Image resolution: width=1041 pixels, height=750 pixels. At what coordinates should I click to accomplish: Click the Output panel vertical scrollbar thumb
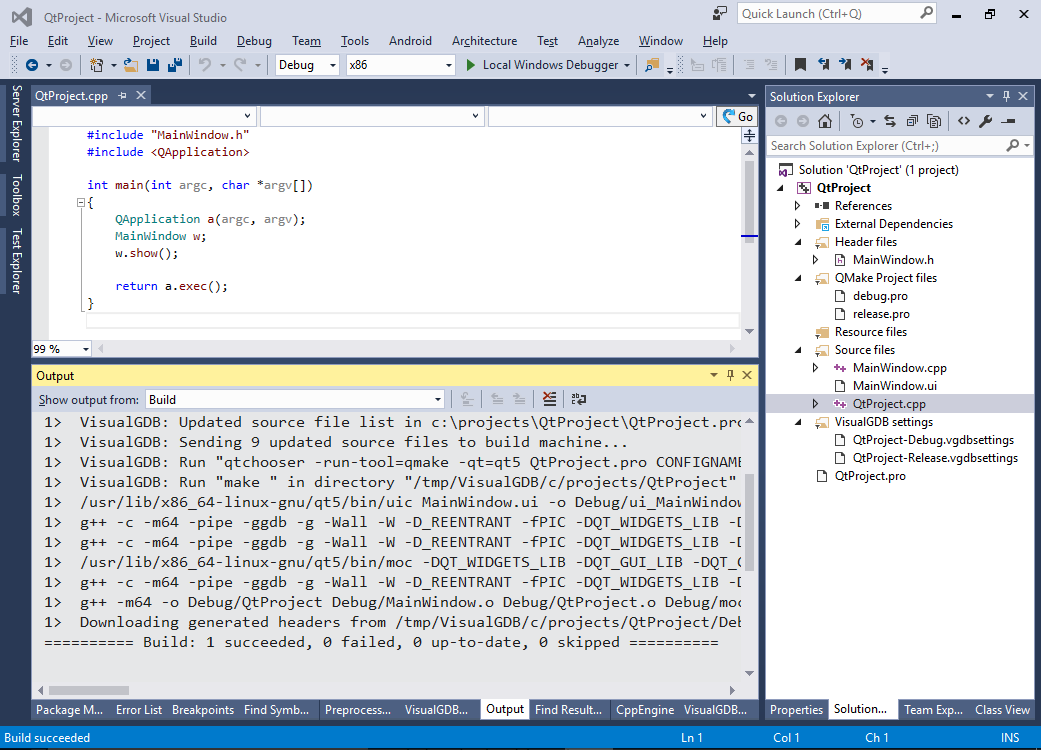click(x=750, y=522)
